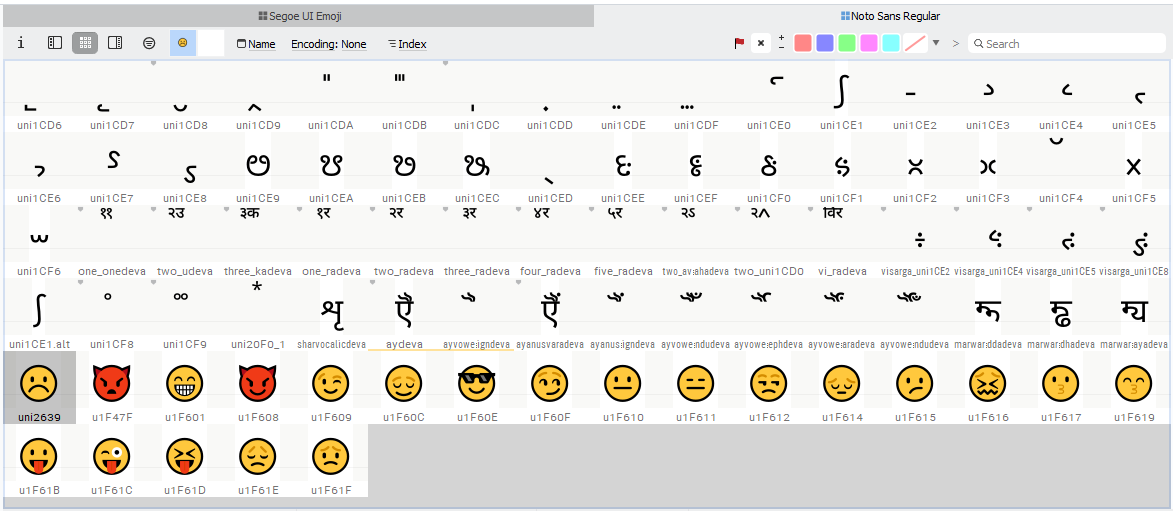Select the sharvocalicdeva glyph cell

pyautogui.click(x=331, y=314)
